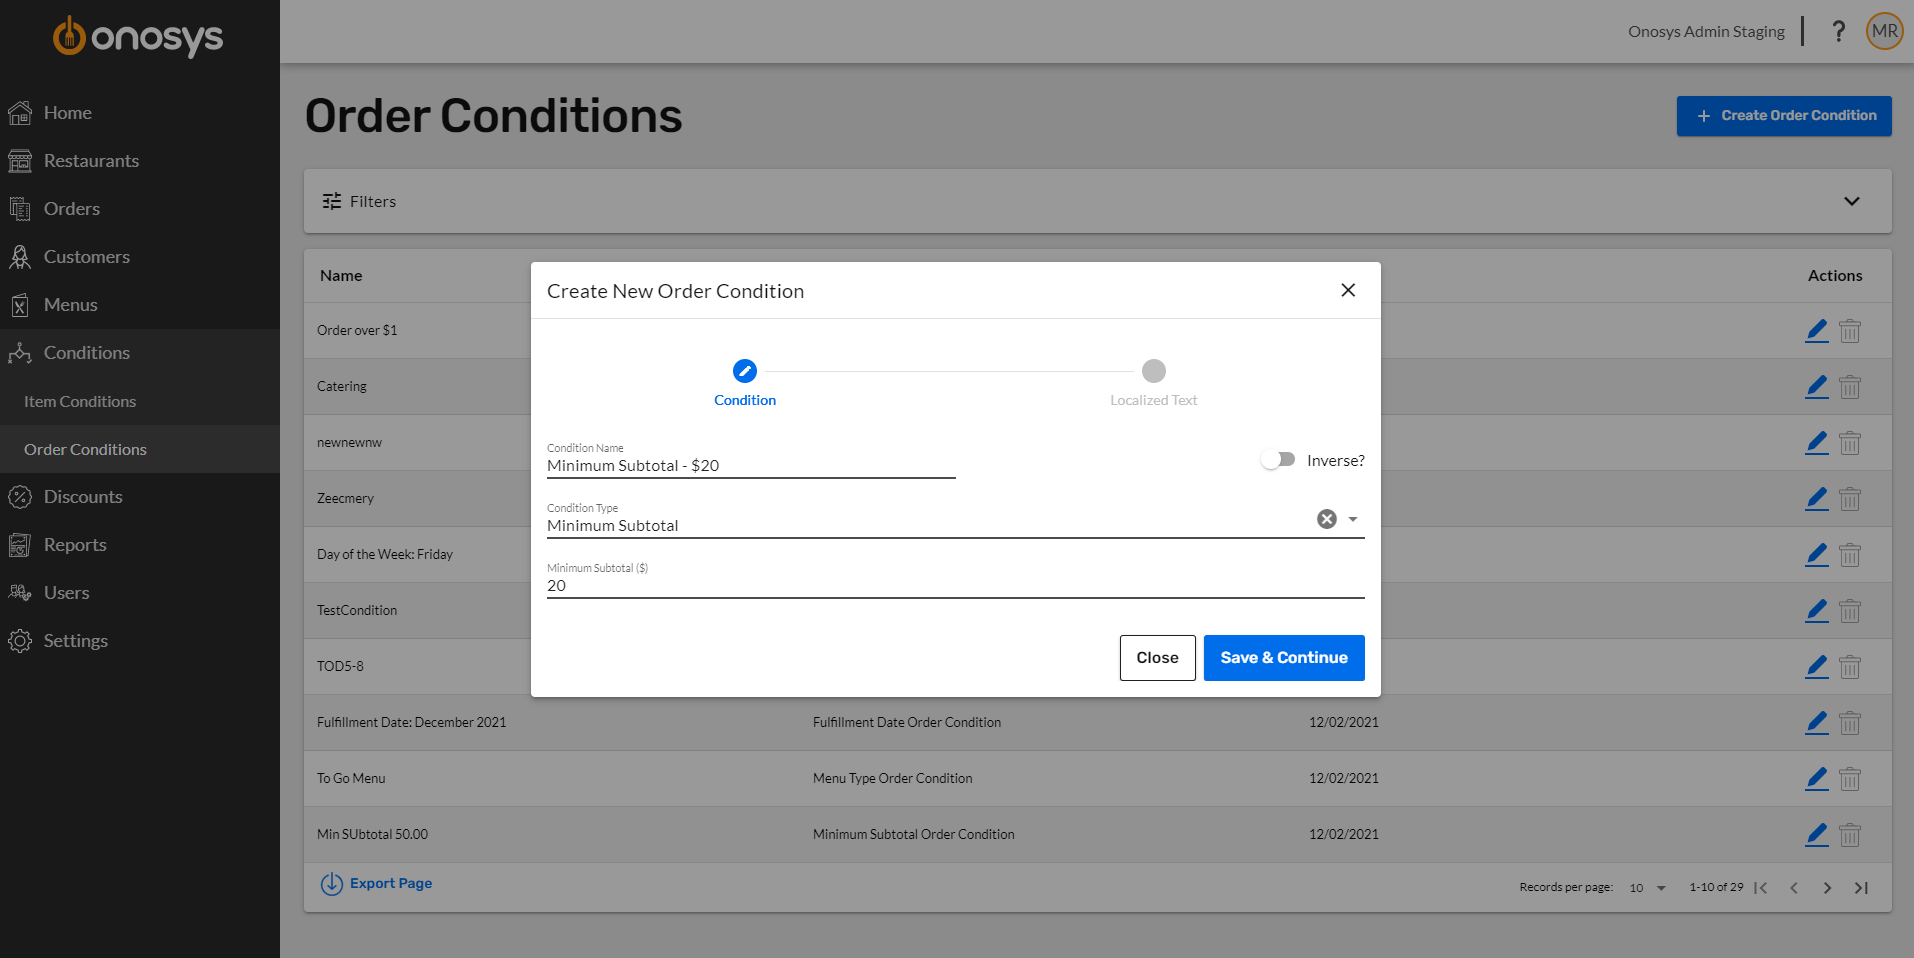Open Customers from the sidebar

(87, 256)
